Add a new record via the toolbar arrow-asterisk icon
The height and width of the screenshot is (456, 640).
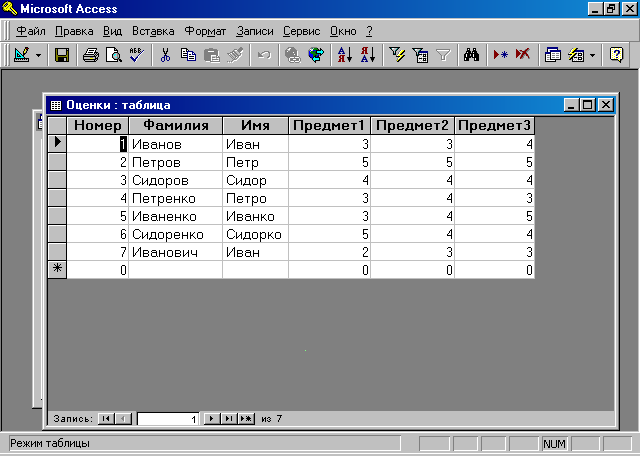[500, 55]
